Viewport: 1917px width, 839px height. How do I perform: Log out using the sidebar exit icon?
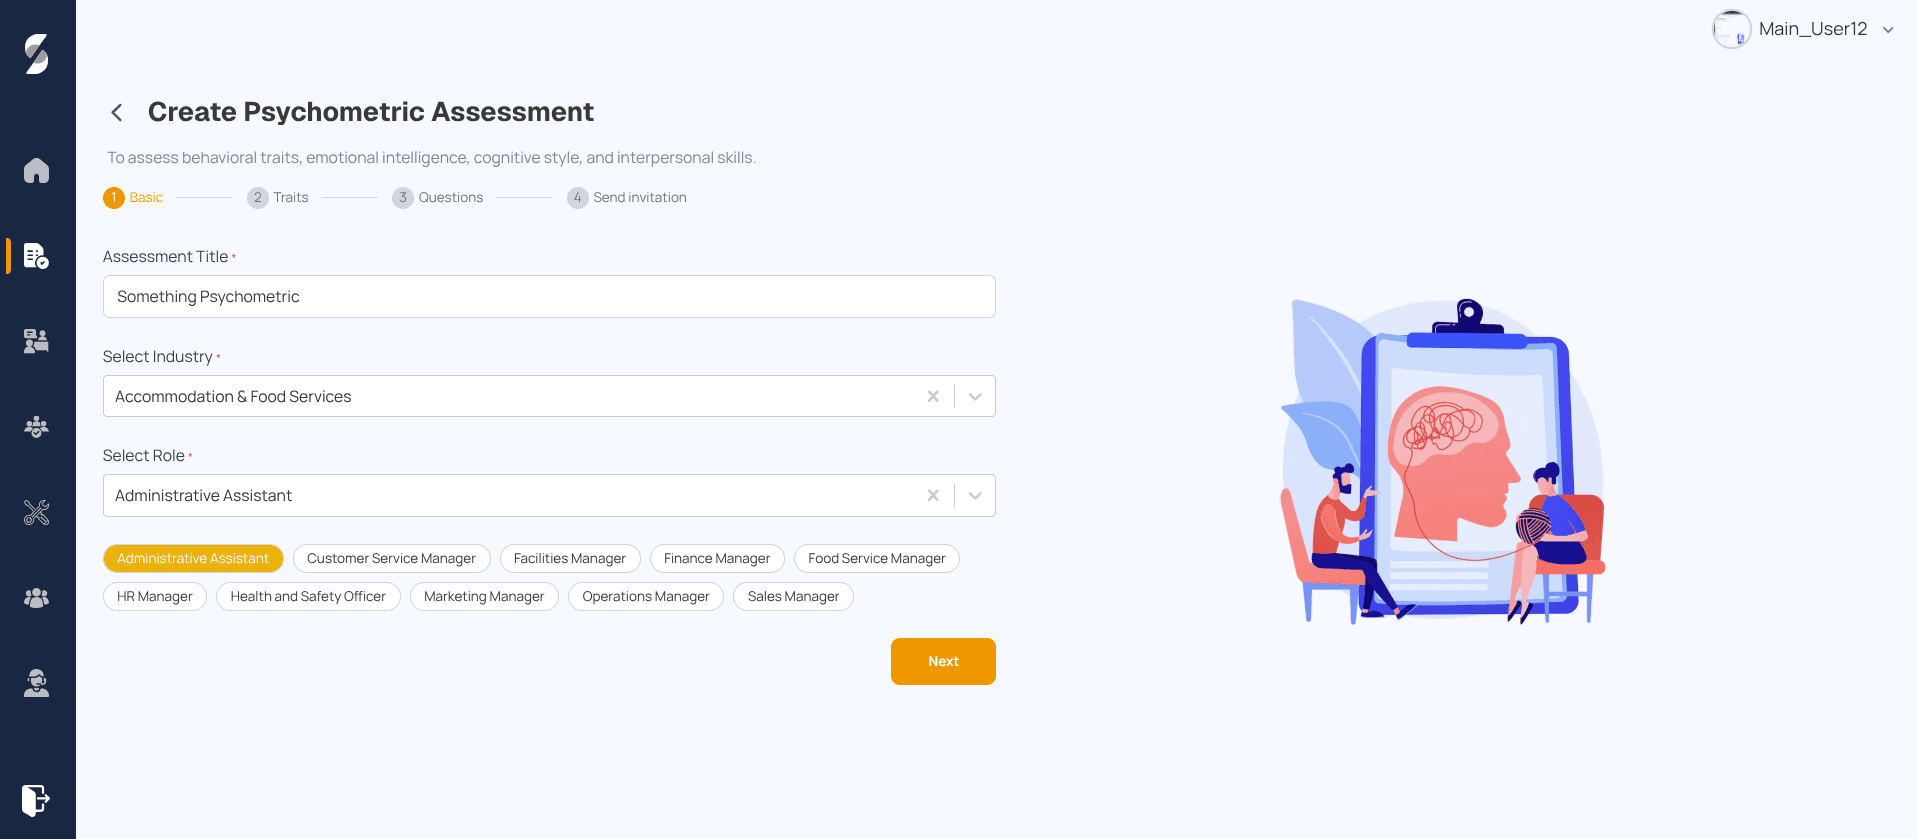point(36,800)
